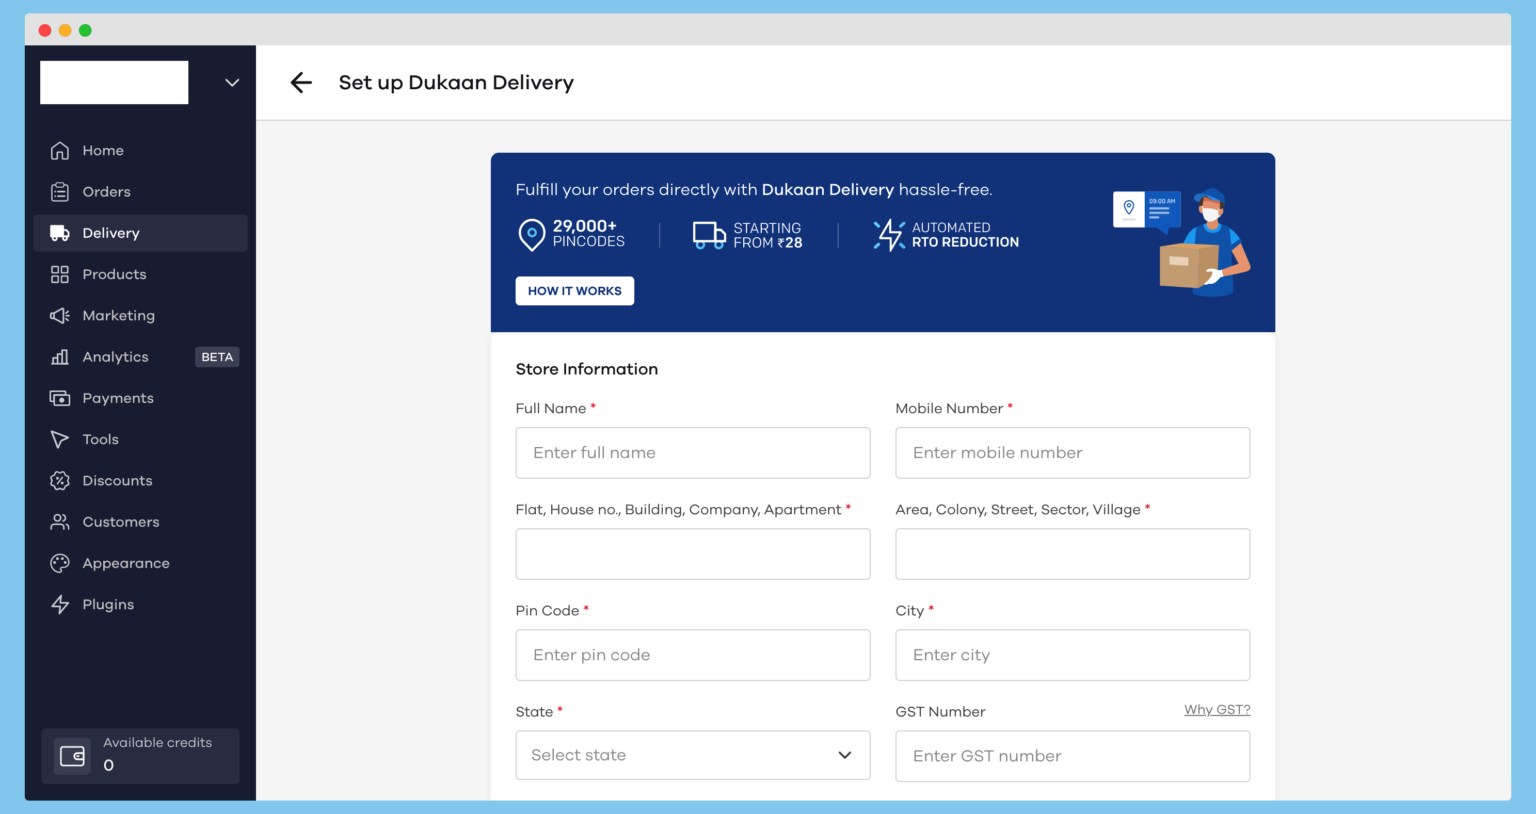Focus the GST Number field

[1073, 756]
